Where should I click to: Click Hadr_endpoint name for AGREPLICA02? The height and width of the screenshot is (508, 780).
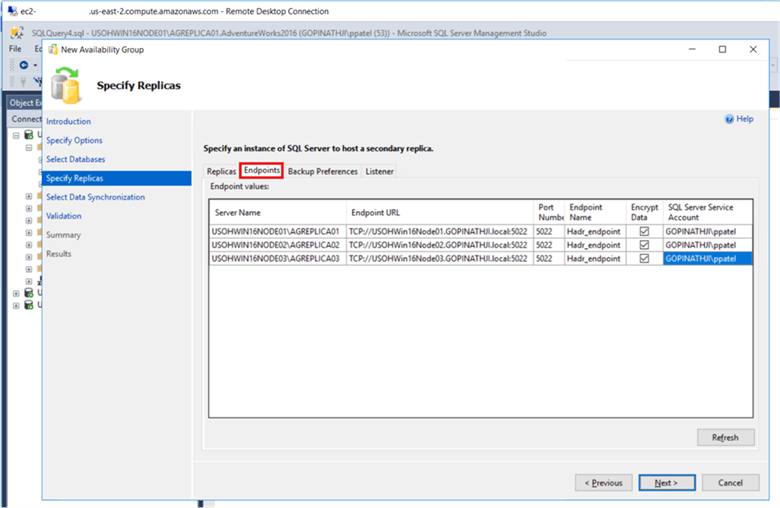[595, 245]
